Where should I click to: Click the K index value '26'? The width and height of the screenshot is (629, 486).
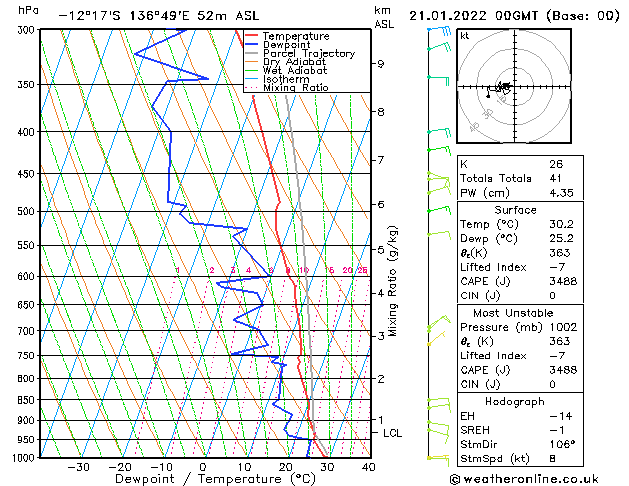tap(556, 164)
